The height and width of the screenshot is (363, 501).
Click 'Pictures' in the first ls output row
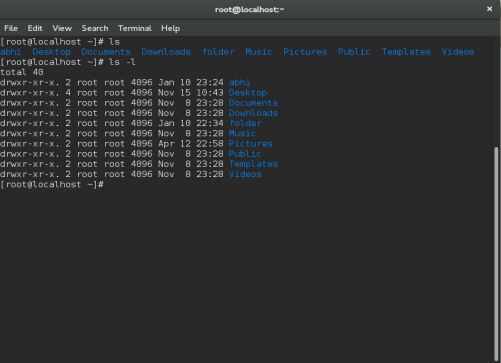tap(305, 52)
